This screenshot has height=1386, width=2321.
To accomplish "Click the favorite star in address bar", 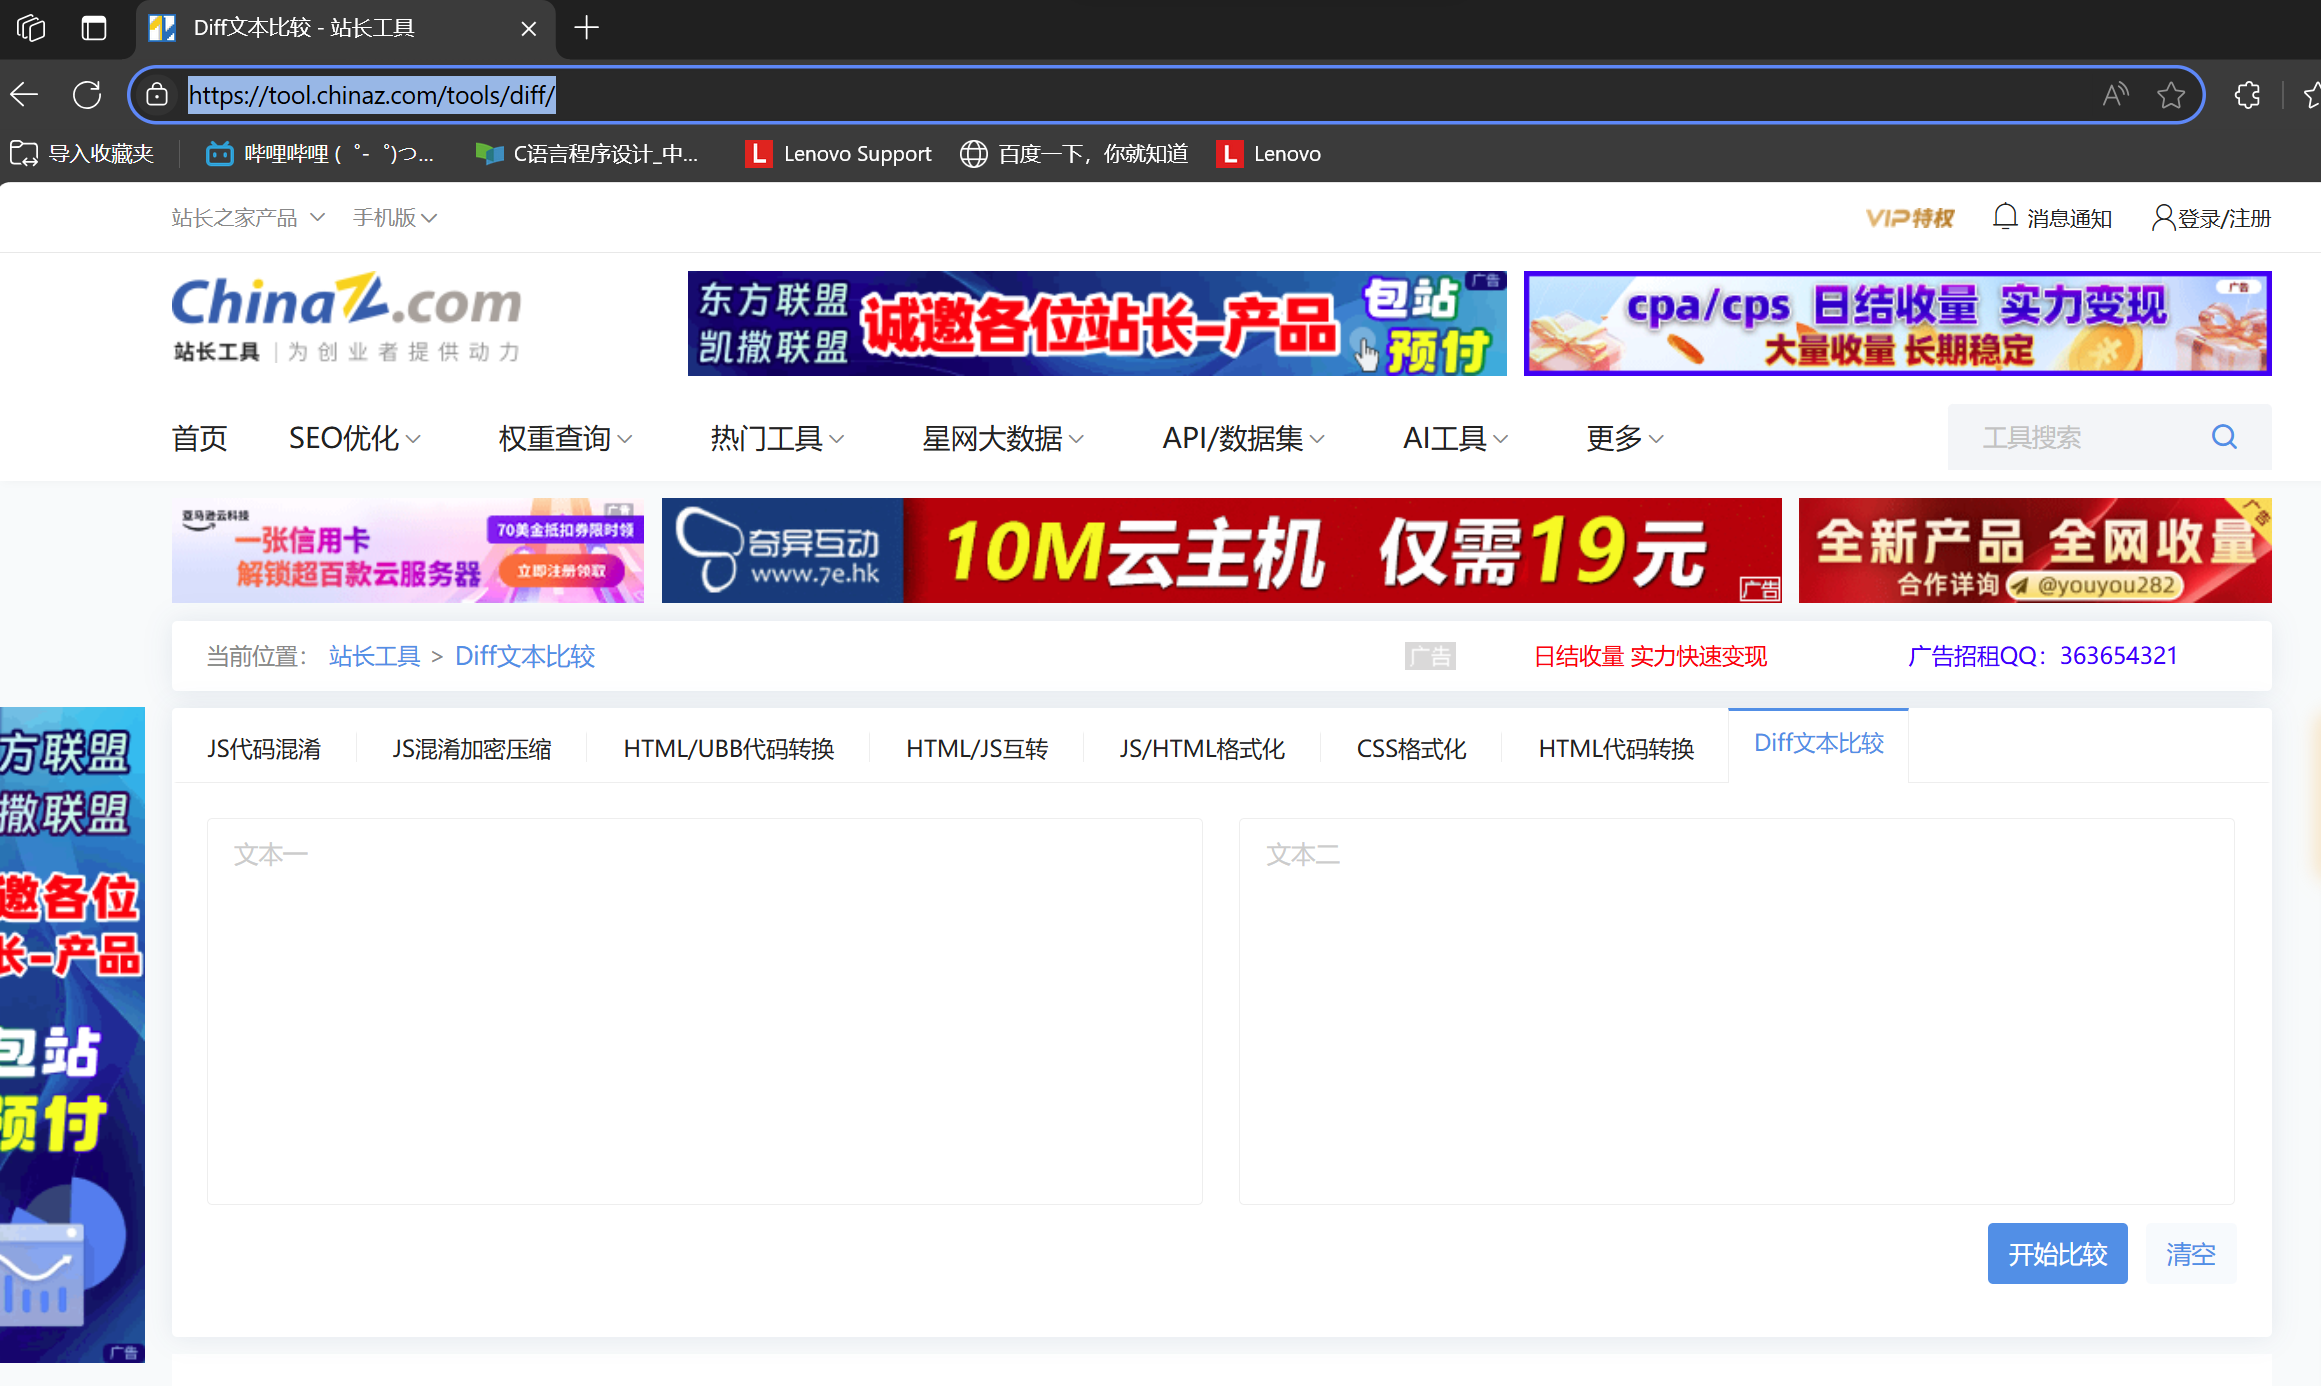I will [2170, 95].
